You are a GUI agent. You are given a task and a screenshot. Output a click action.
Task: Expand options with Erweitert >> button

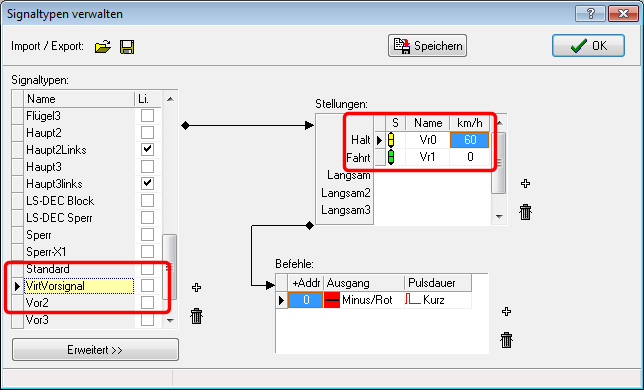tap(95, 350)
